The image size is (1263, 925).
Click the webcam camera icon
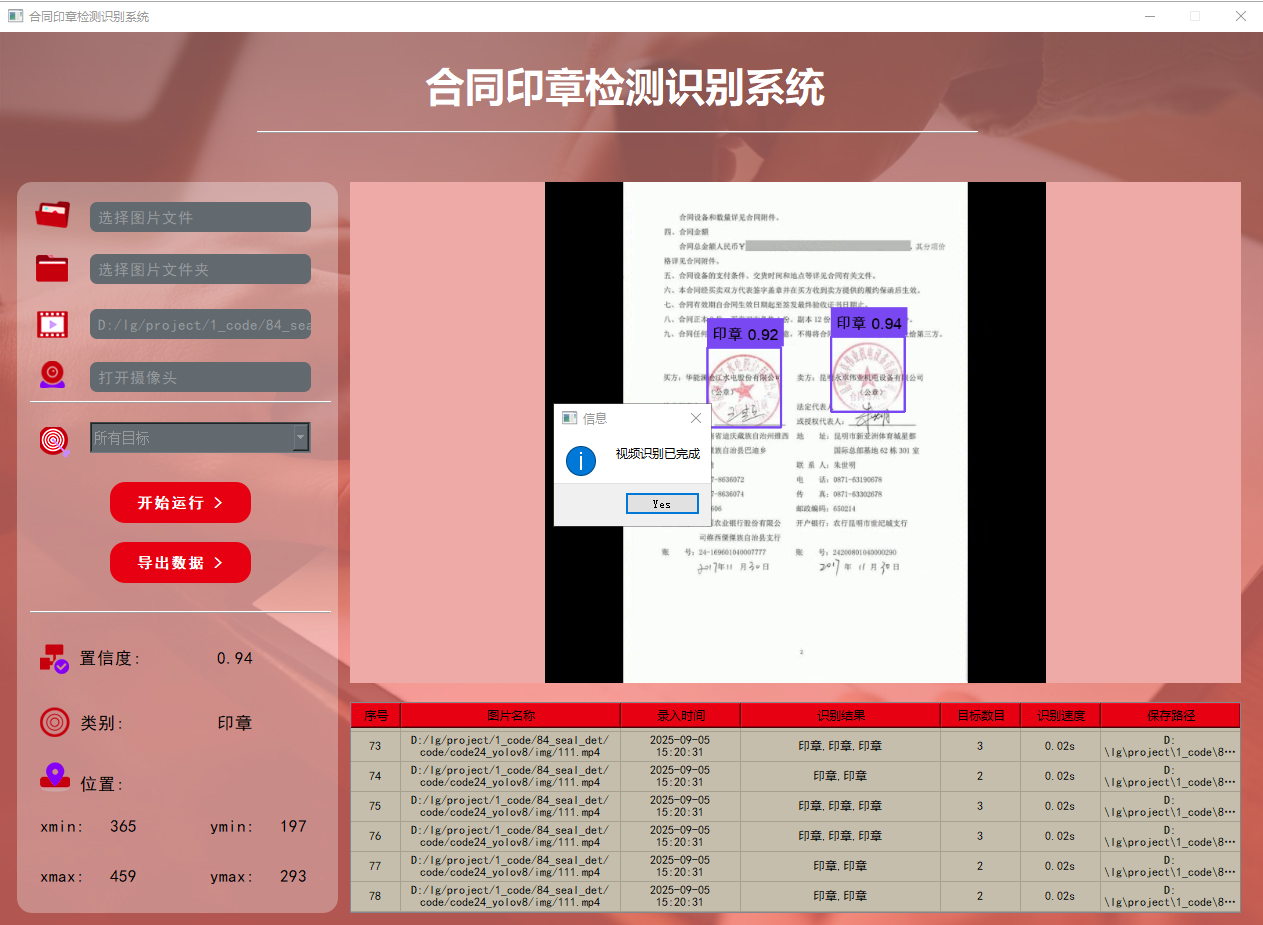click(53, 375)
